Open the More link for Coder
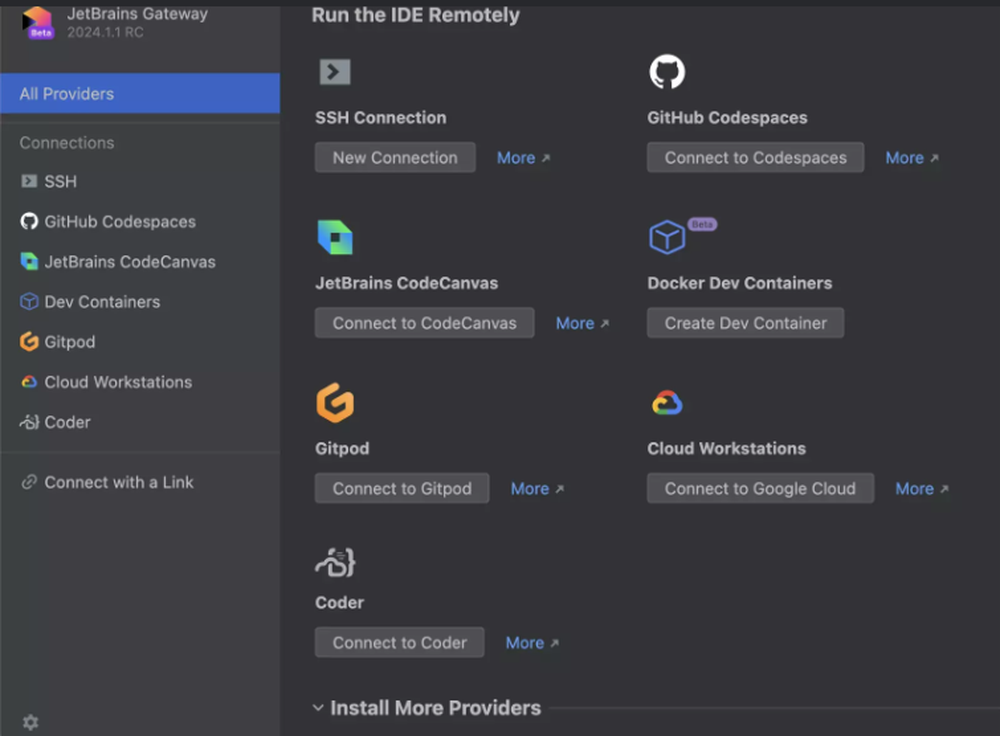 [x=532, y=643]
